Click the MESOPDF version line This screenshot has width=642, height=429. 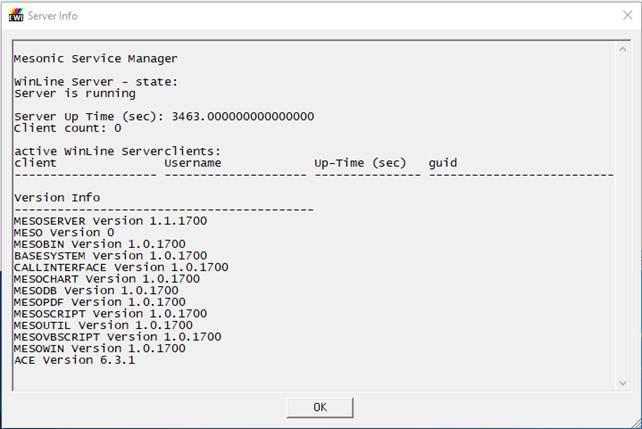click(x=100, y=302)
